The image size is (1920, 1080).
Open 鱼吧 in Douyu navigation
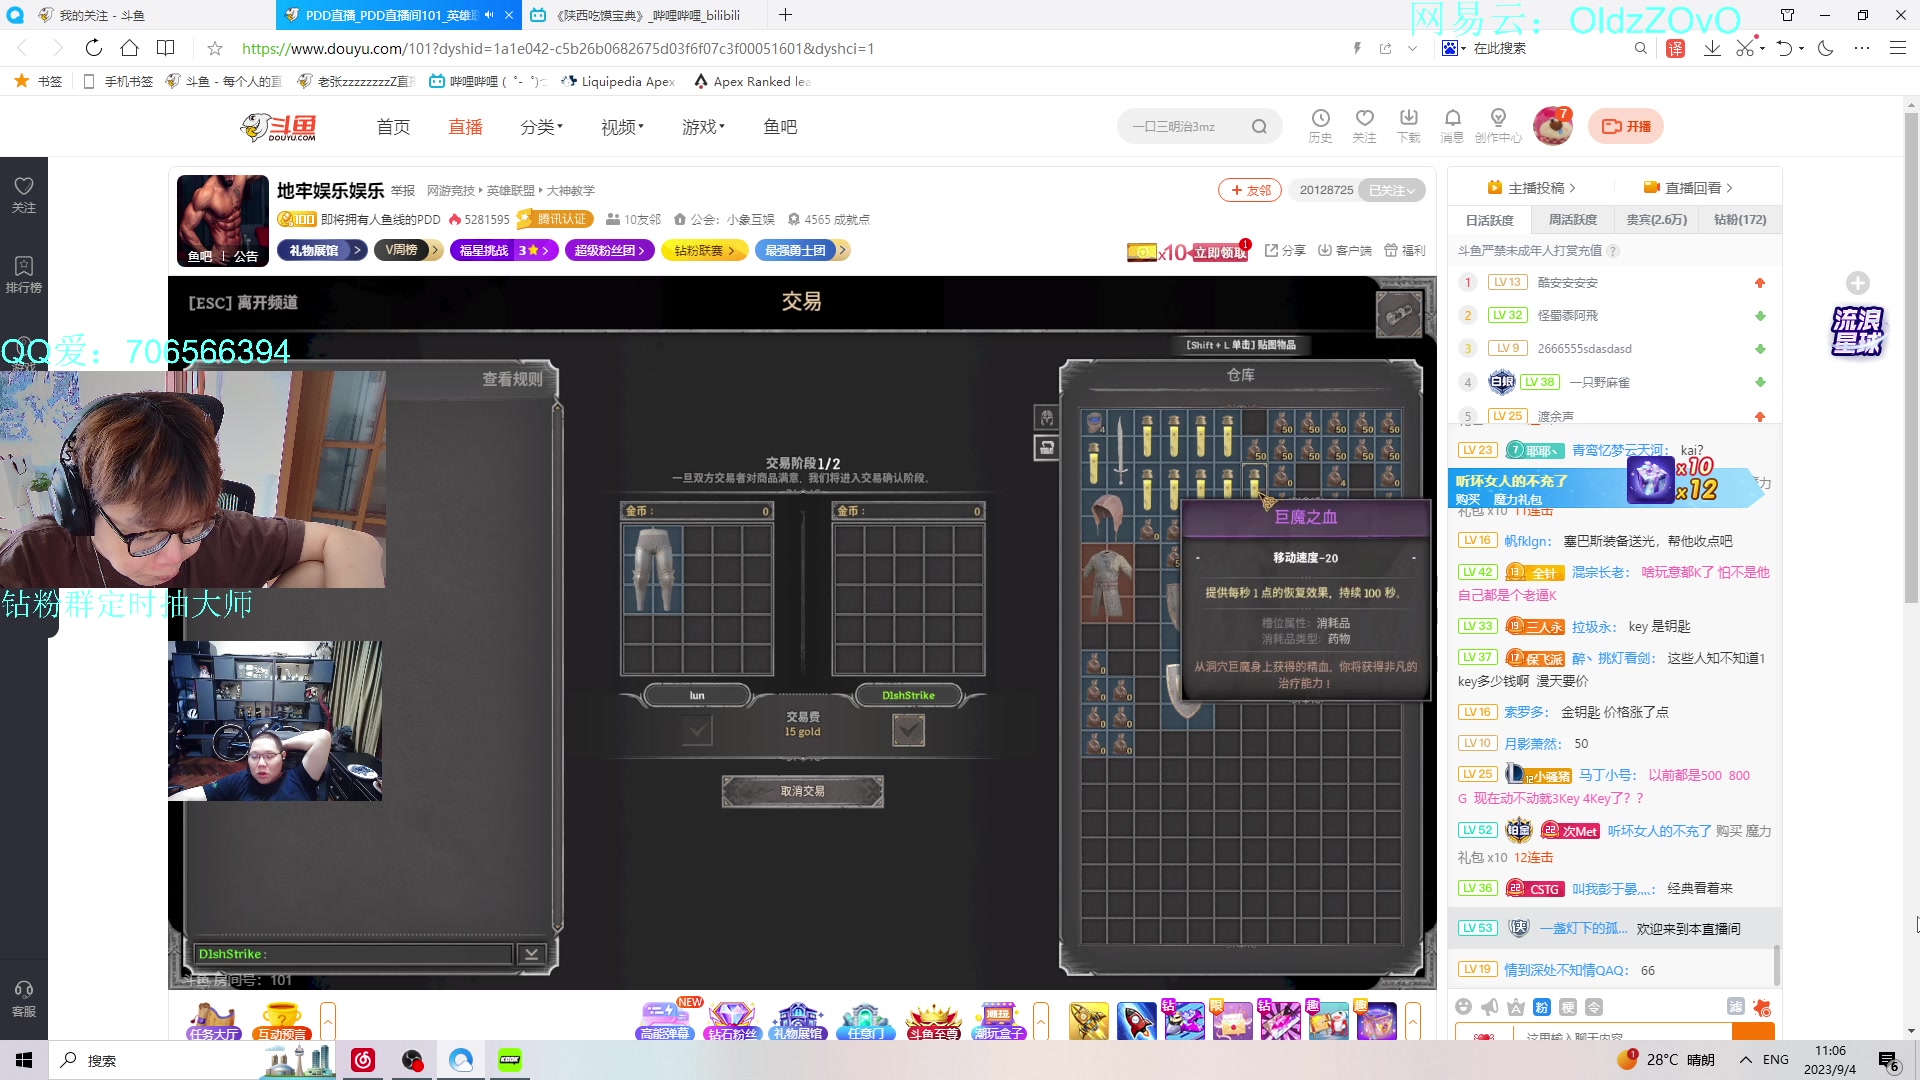pyautogui.click(x=780, y=127)
